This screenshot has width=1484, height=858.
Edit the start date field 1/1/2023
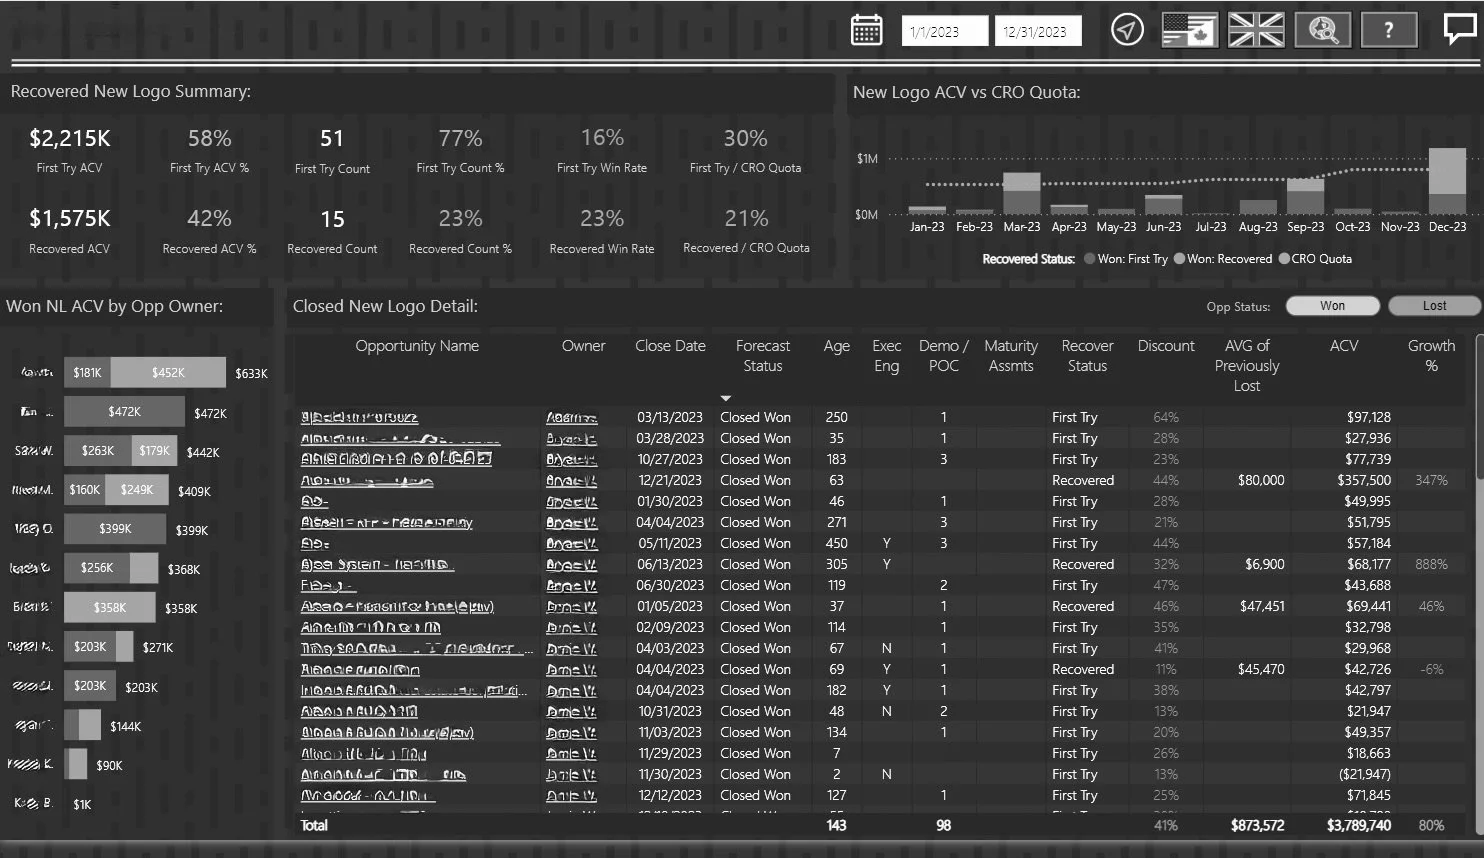(x=944, y=32)
